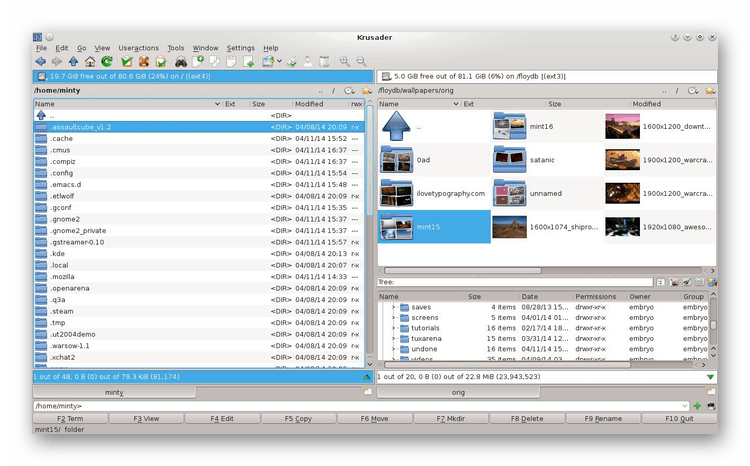Screen dimensions: 750x466
Task: Select the 1600x1074_shipro thumbnail image
Action: click(510, 226)
